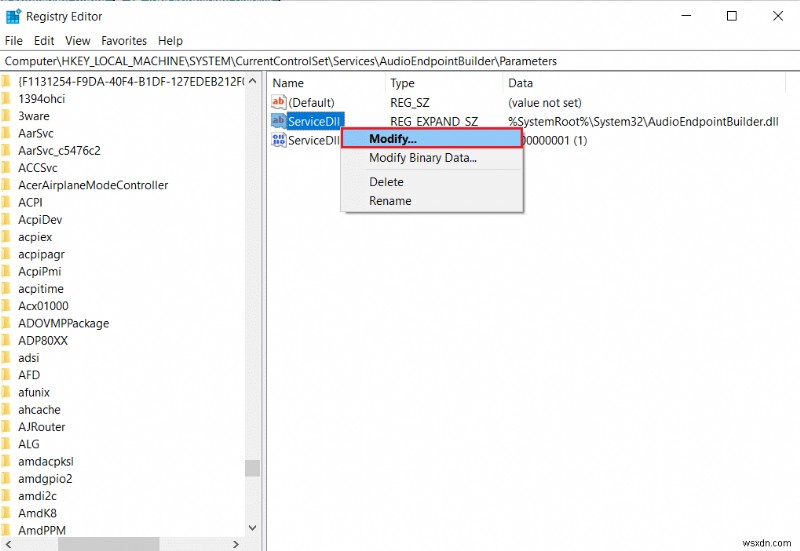Close the Registry Editor window

[x=778, y=16]
